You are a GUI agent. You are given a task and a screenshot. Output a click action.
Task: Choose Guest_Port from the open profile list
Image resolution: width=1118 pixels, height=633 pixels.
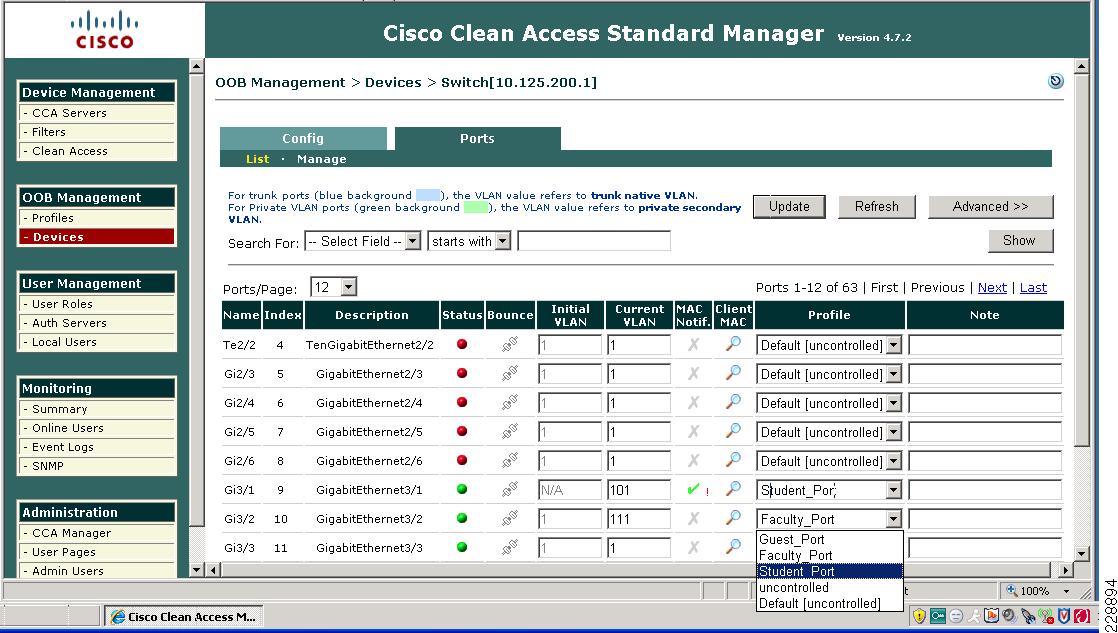click(830, 540)
